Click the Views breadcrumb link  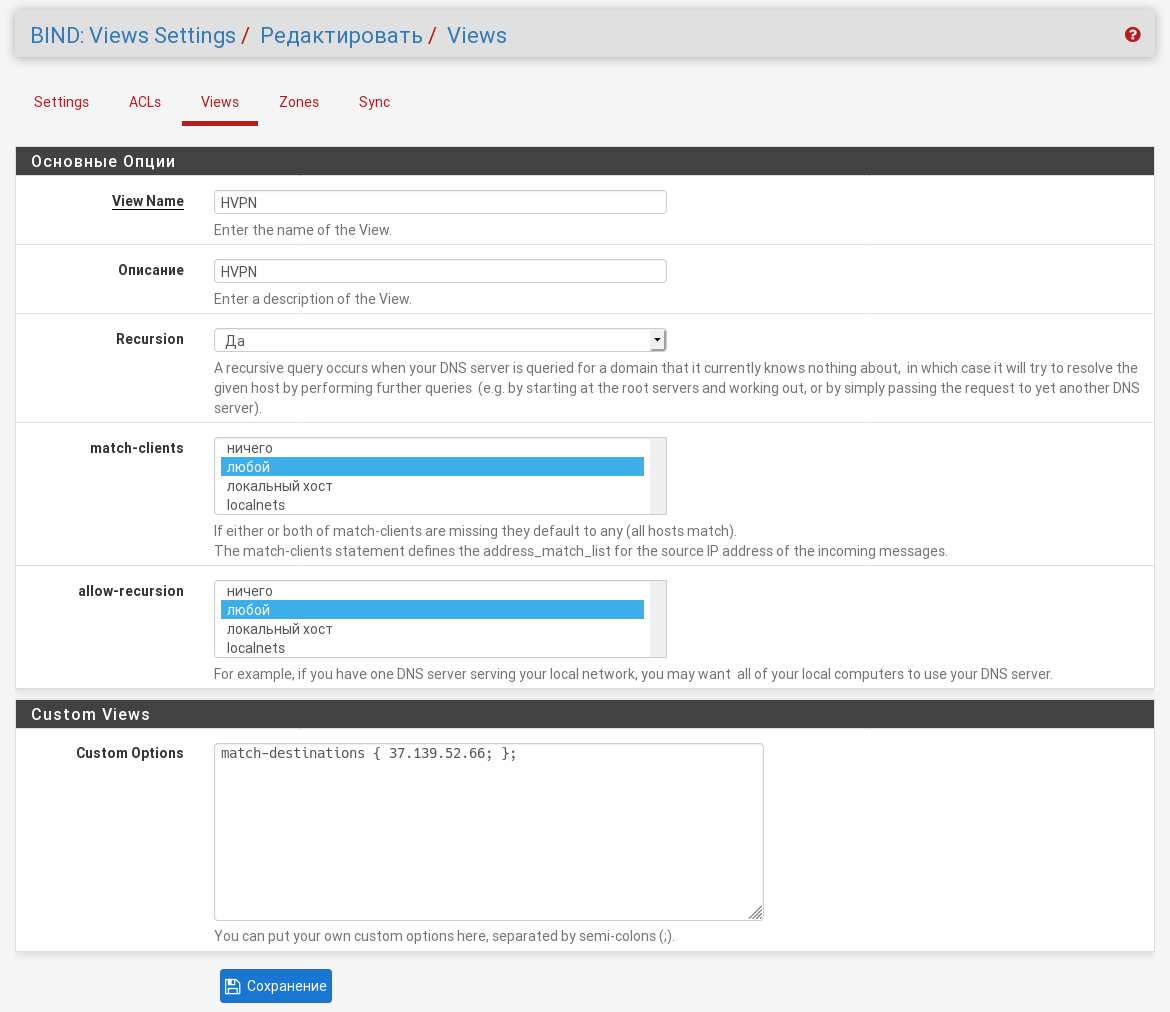[476, 36]
